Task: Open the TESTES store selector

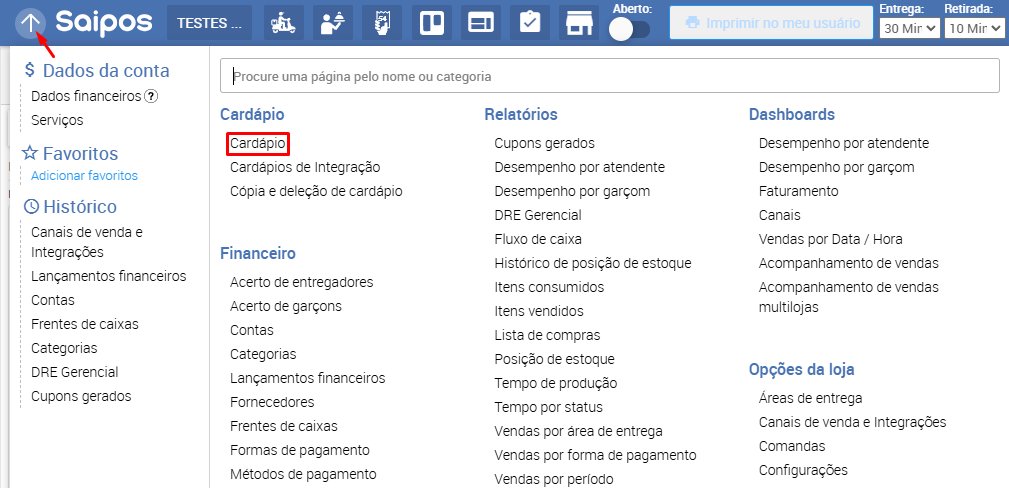Action: (x=210, y=23)
